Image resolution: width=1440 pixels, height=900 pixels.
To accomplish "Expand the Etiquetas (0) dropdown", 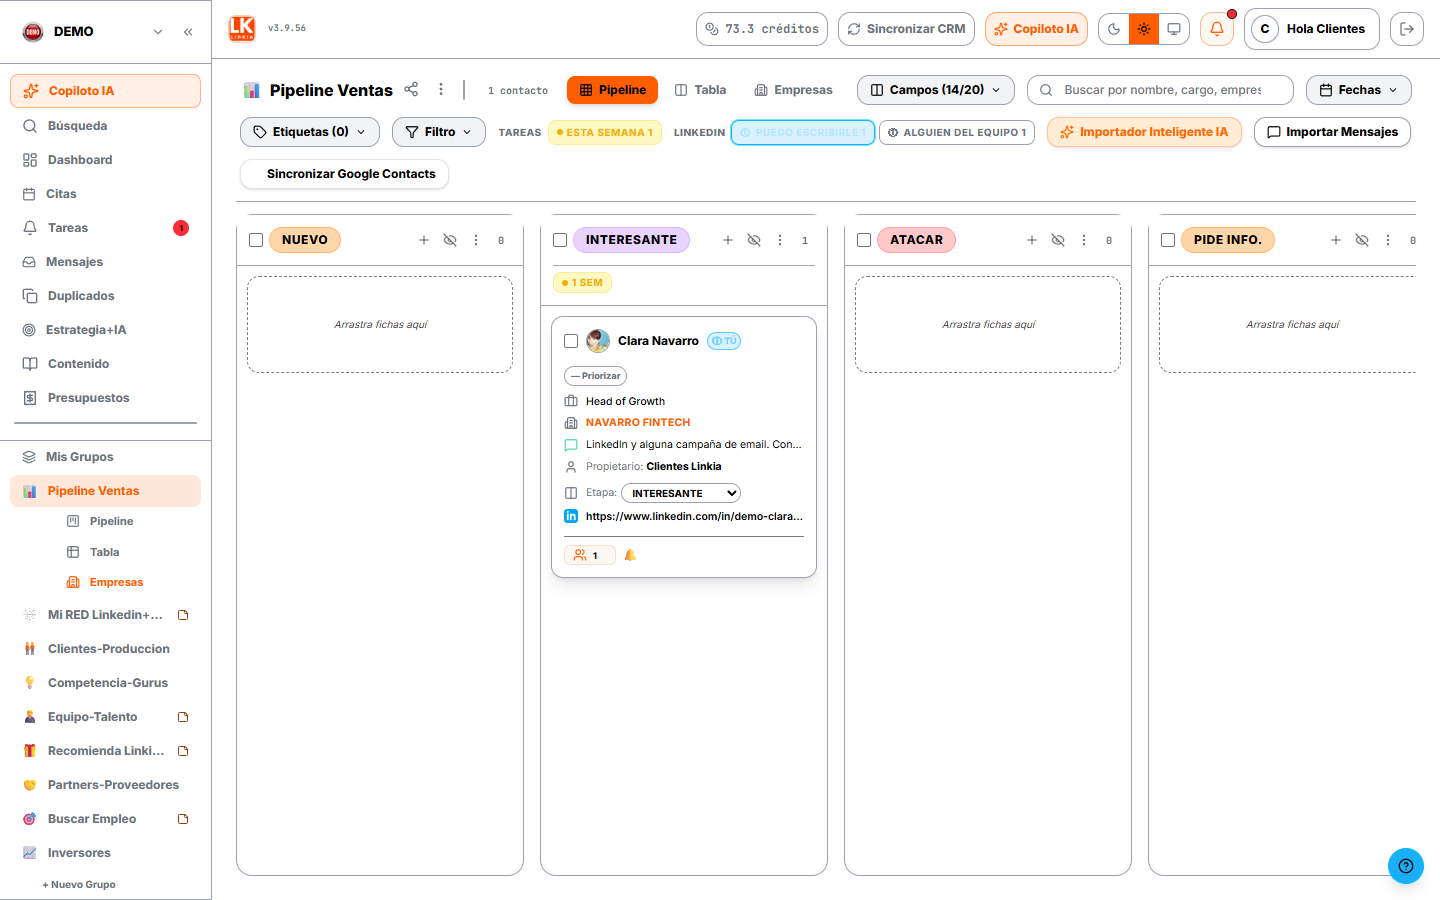I will [x=310, y=132].
